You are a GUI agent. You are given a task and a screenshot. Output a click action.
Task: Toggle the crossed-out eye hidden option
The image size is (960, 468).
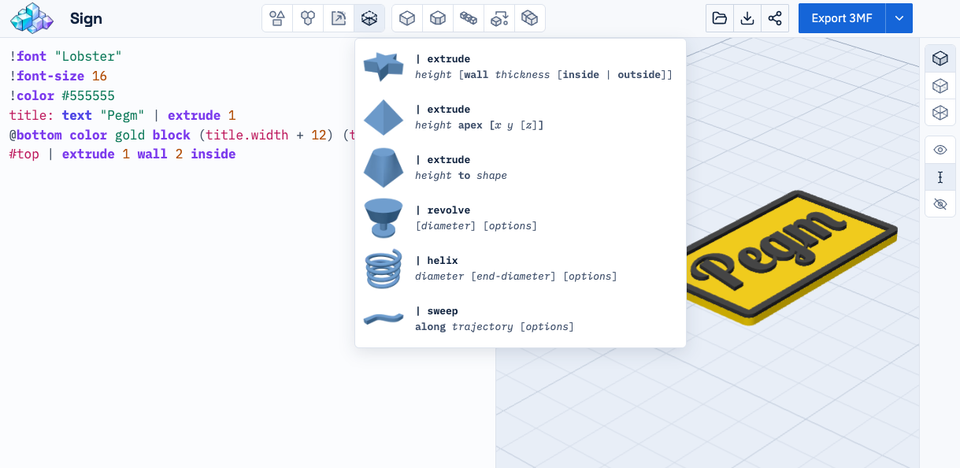(940, 204)
